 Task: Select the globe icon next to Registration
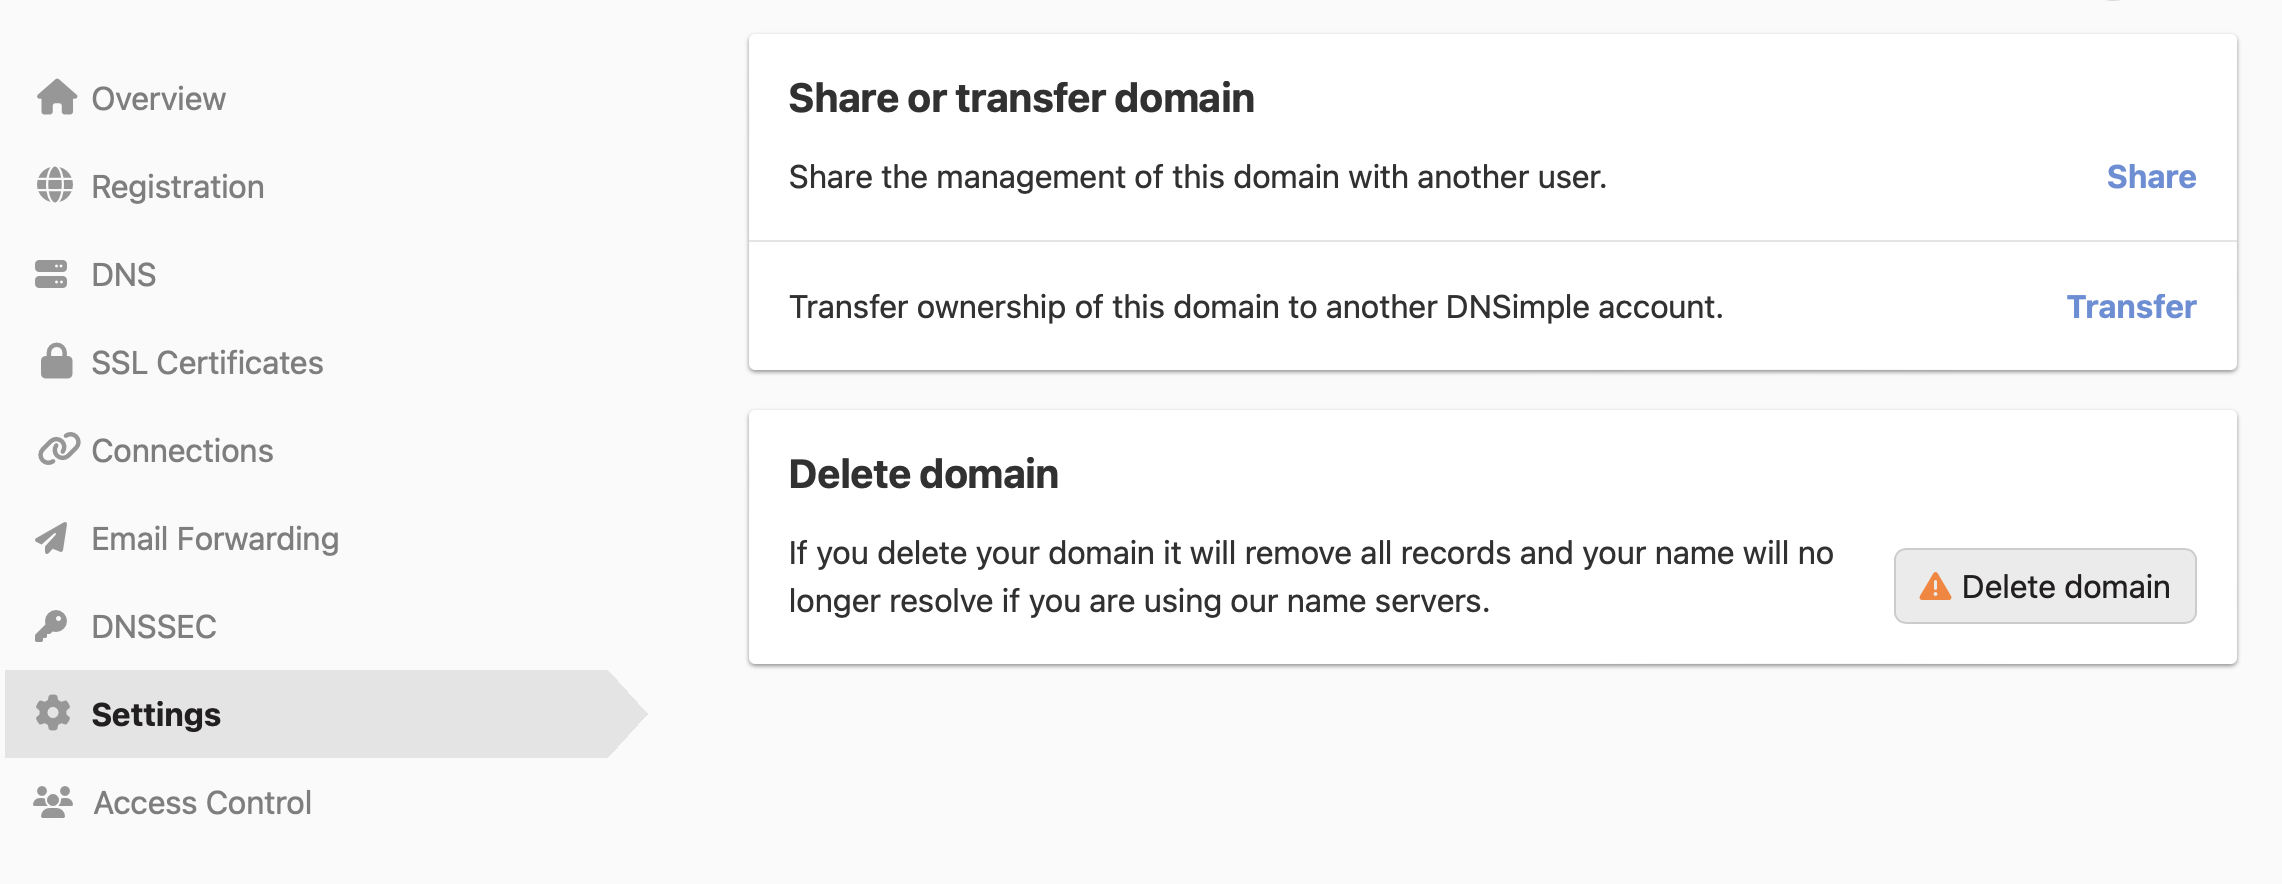pyautogui.click(x=57, y=185)
